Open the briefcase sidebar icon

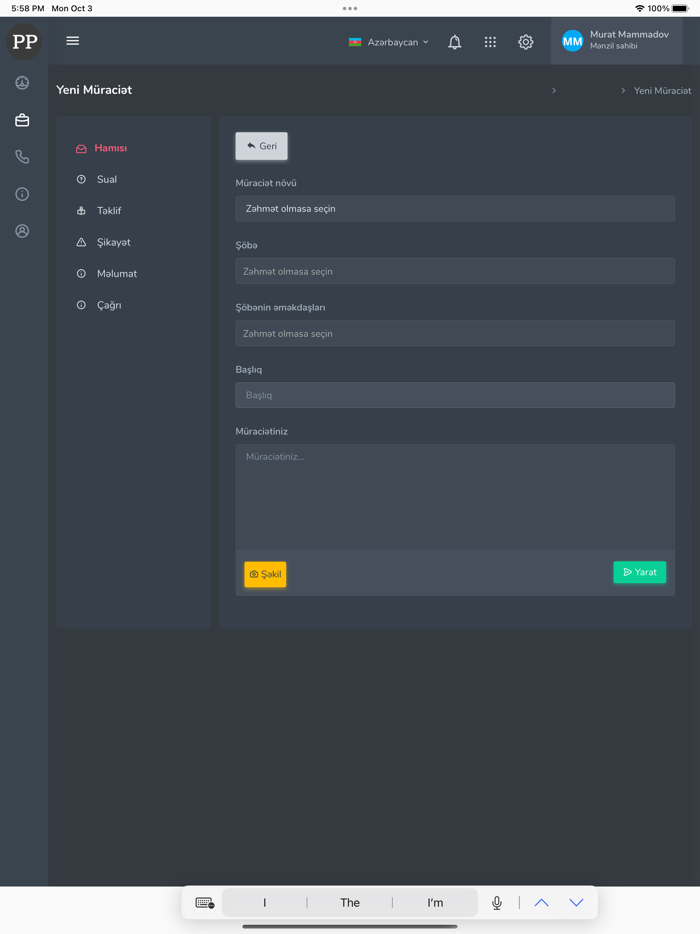(x=22, y=120)
